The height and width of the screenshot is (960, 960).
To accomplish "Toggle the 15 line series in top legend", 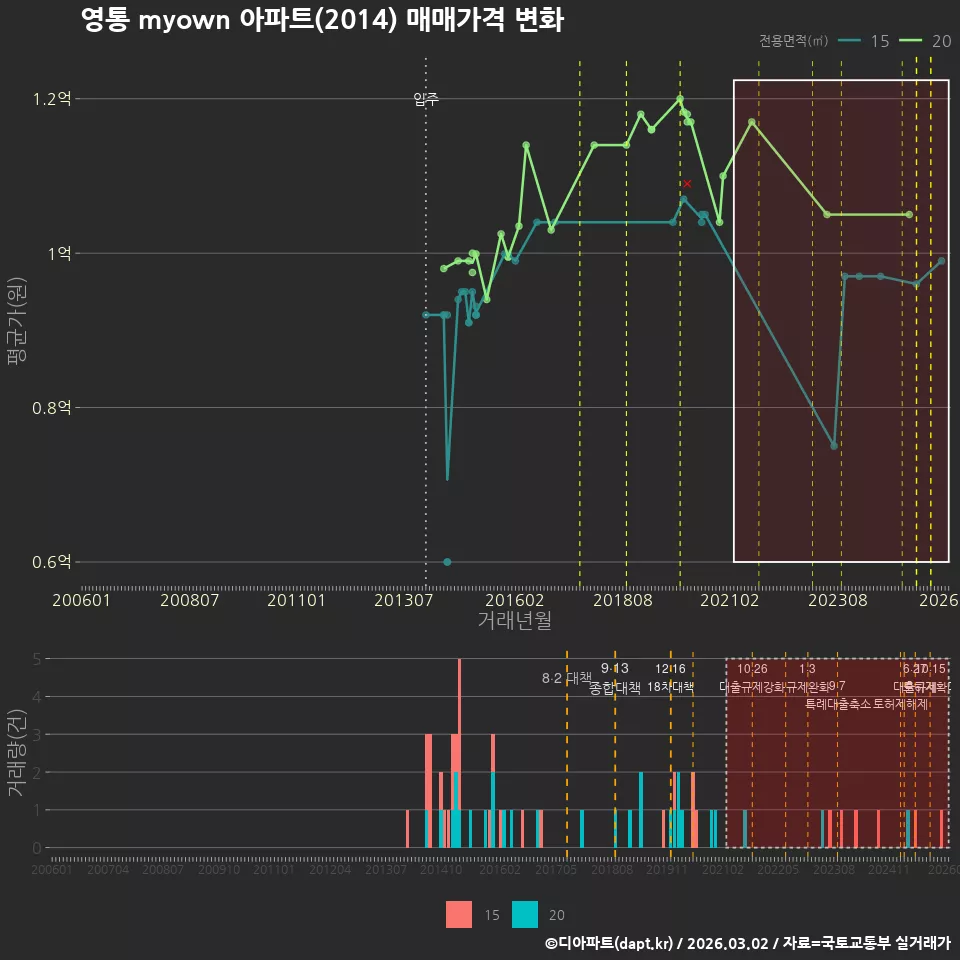I will coord(864,41).
